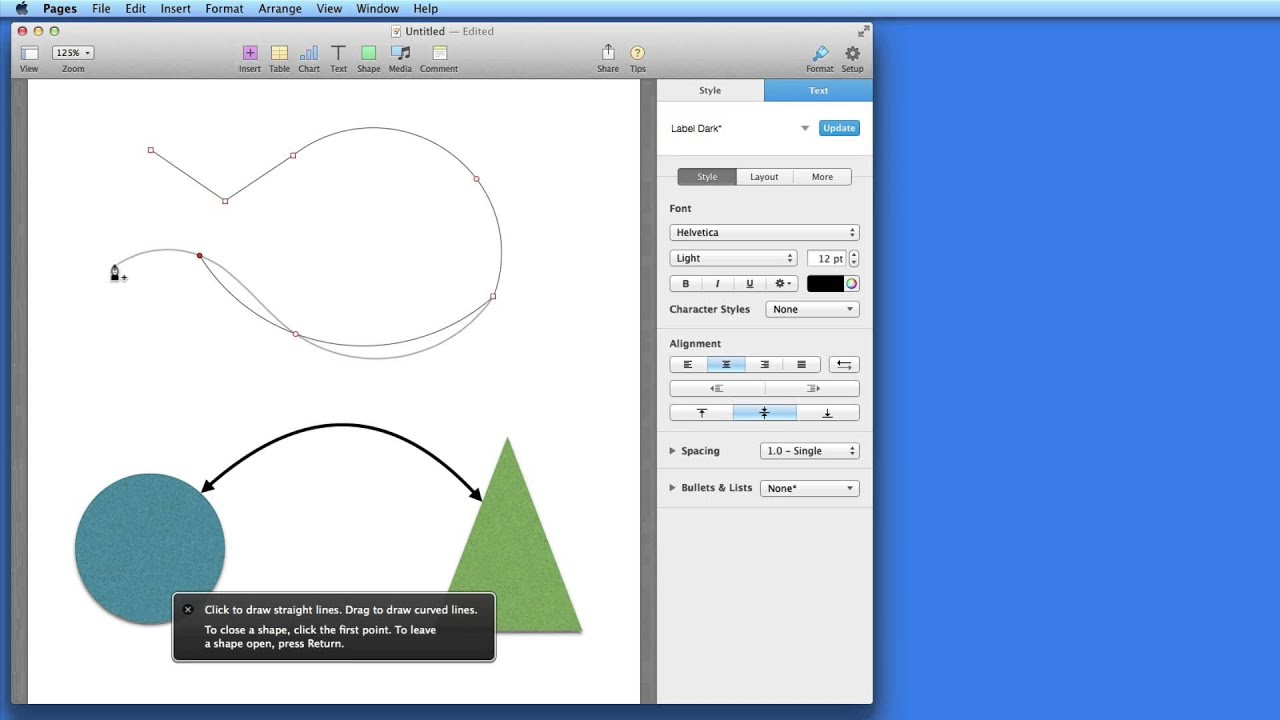This screenshot has width=1280, height=720.
Task: Open the Edit menu
Action: pyautogui.click(x=135, y=9)
